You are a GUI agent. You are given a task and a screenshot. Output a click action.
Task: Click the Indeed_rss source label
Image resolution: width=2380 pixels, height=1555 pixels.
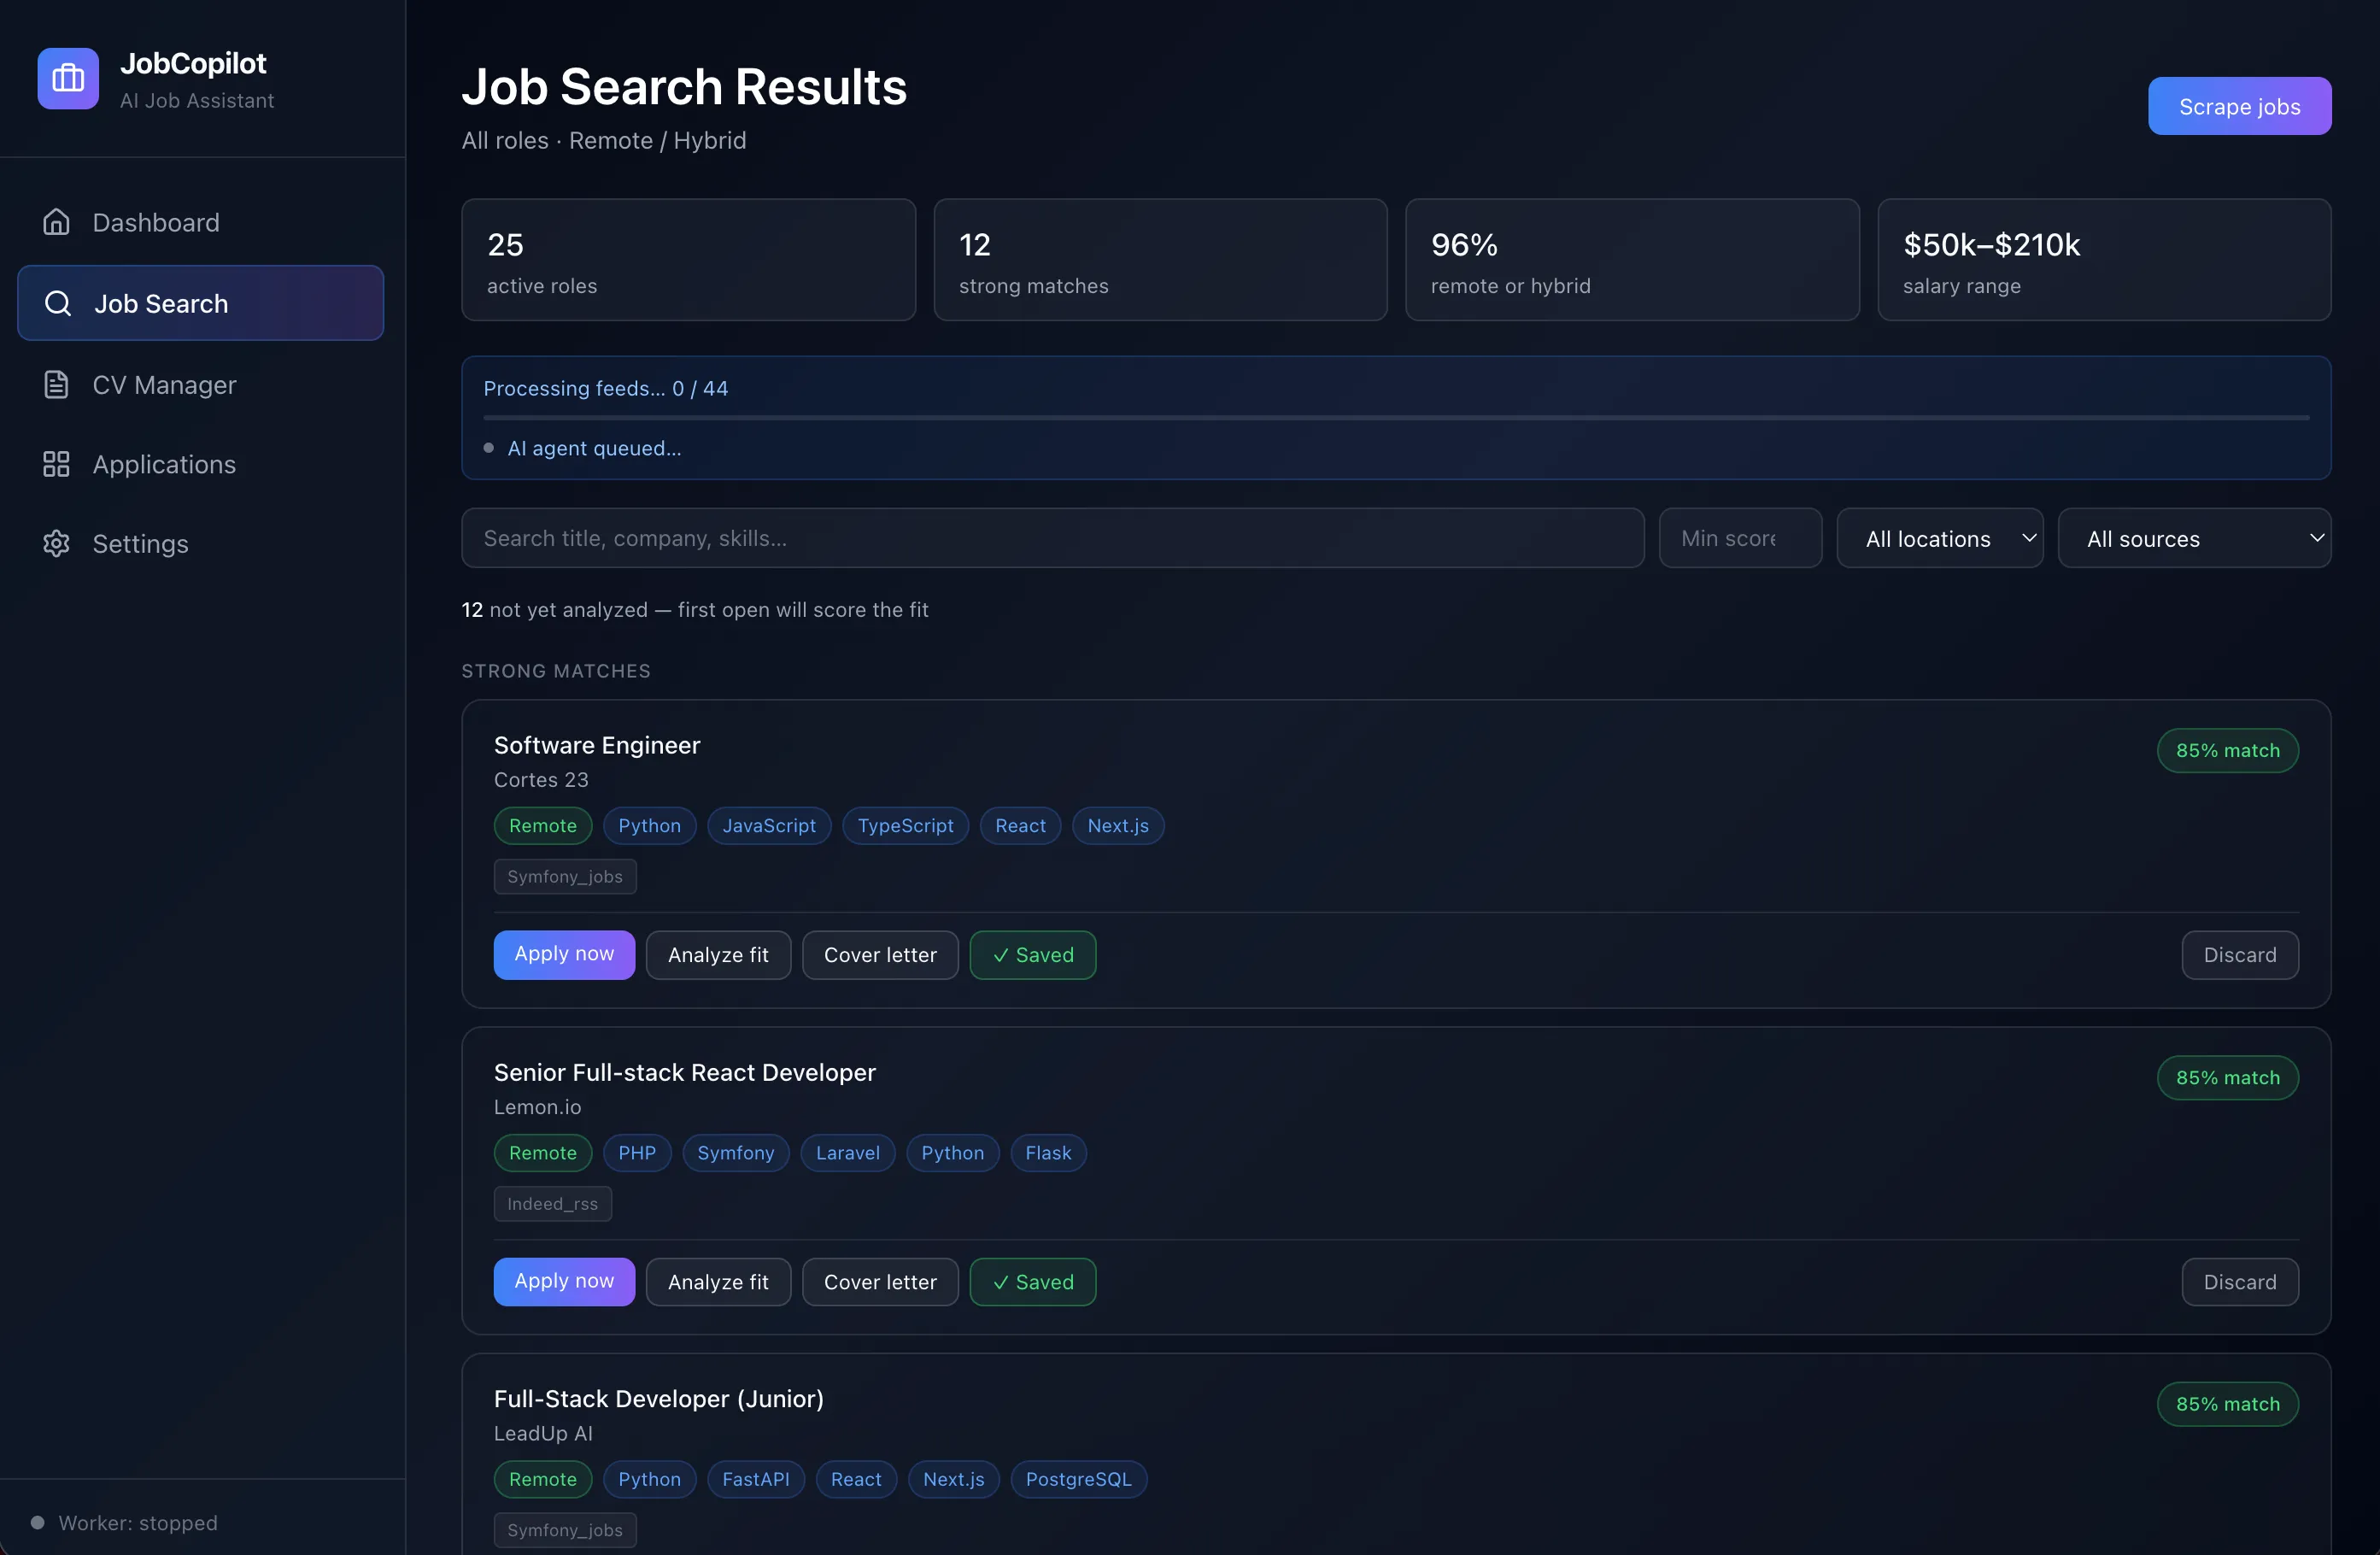tap(552, 1204)
